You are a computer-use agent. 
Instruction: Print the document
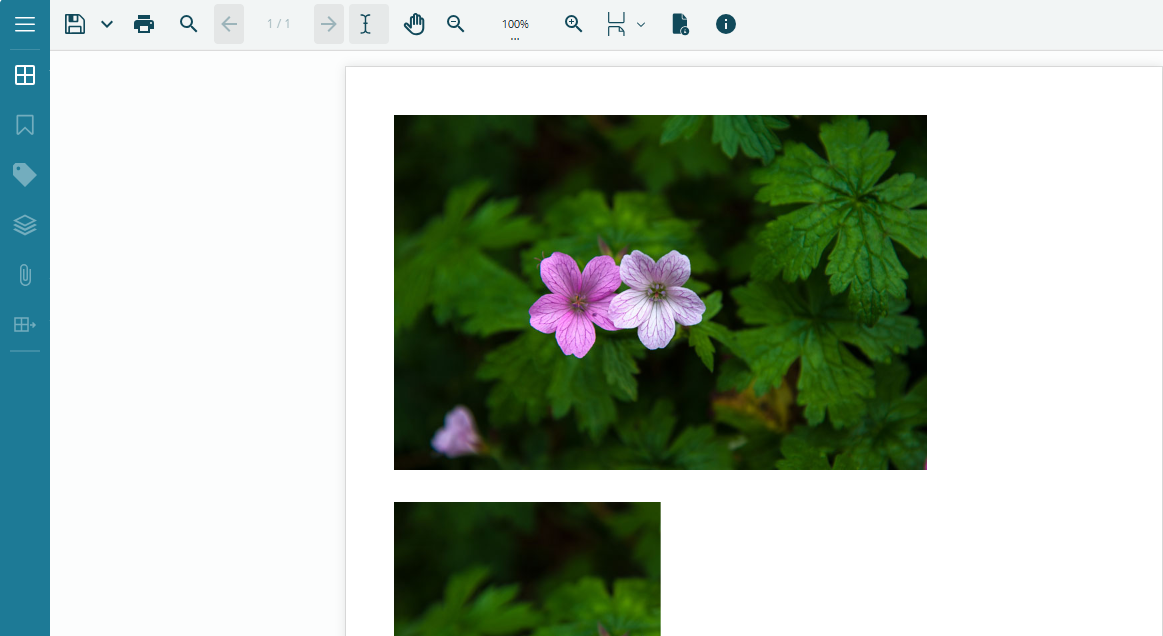pyautogui.click(x=144, y=24)
